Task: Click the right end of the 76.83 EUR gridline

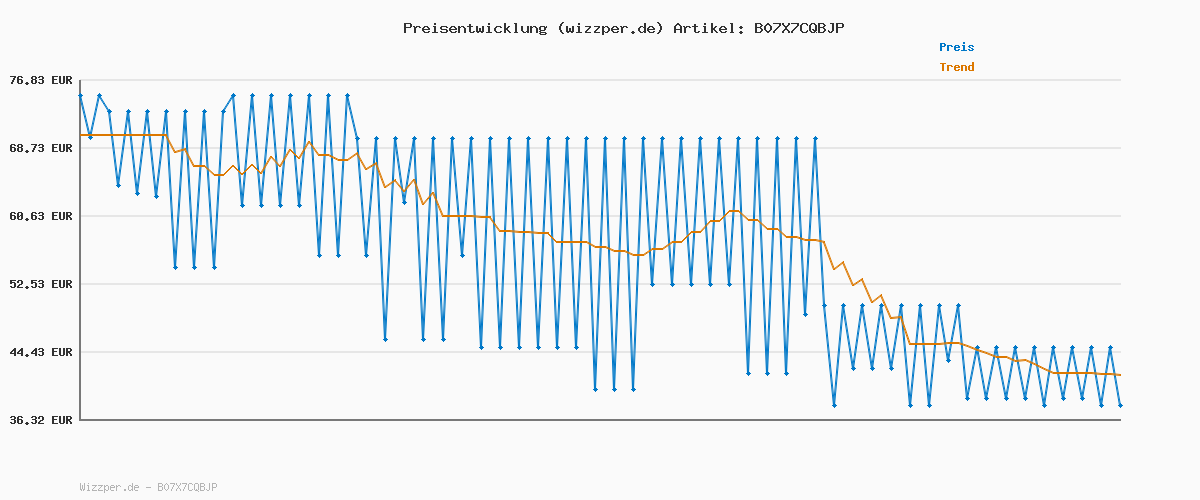Action: pyautogui.click(x=1120, y=80)
